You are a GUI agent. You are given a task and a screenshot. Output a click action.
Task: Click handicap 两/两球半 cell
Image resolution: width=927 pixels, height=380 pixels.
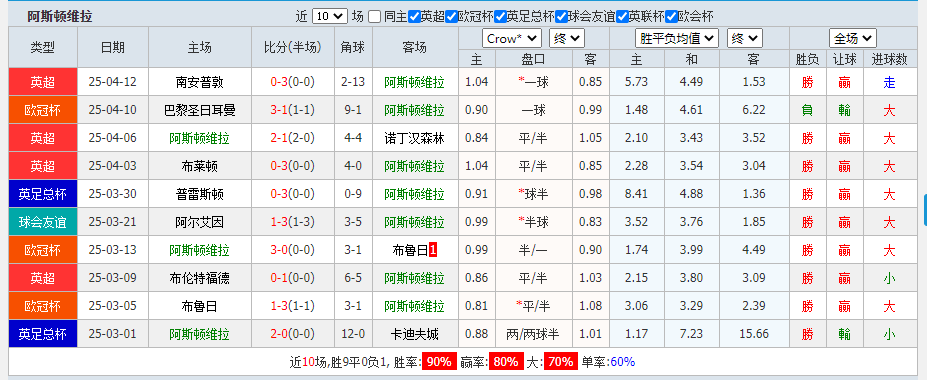(533, 334)
